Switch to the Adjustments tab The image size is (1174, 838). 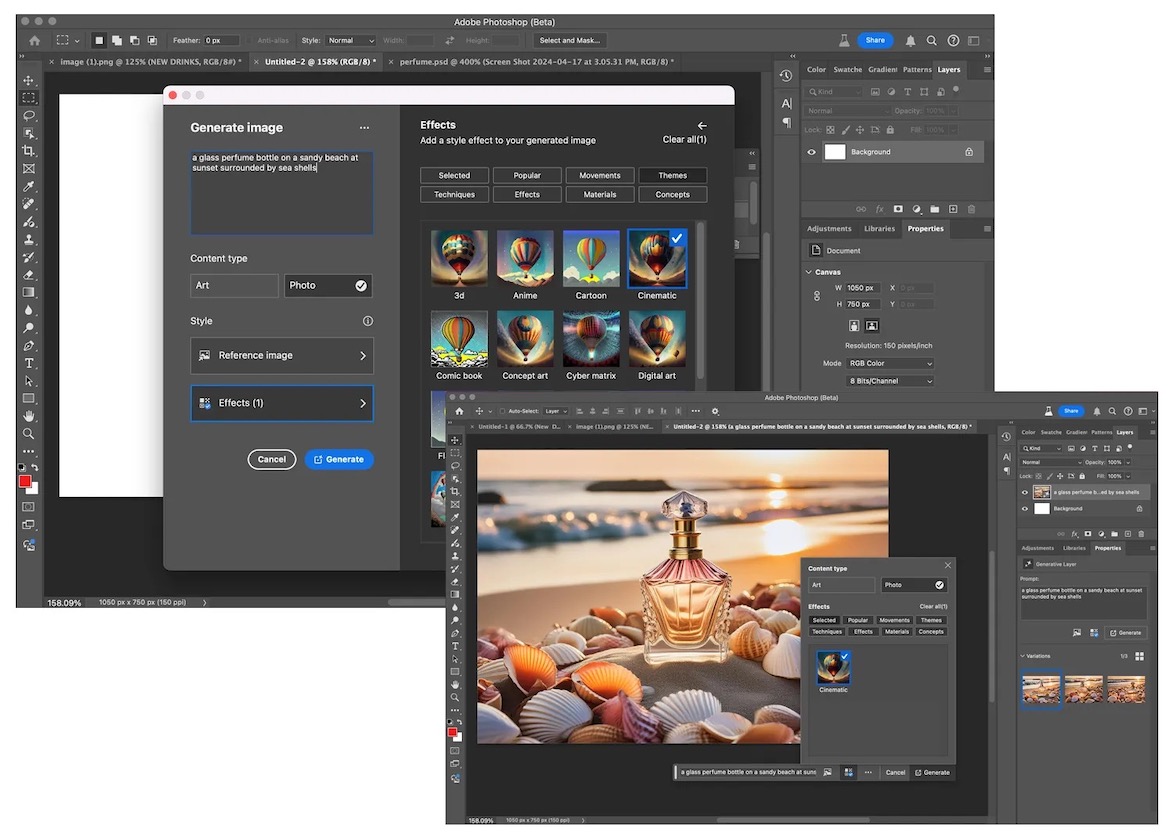(x=828, y=228)
